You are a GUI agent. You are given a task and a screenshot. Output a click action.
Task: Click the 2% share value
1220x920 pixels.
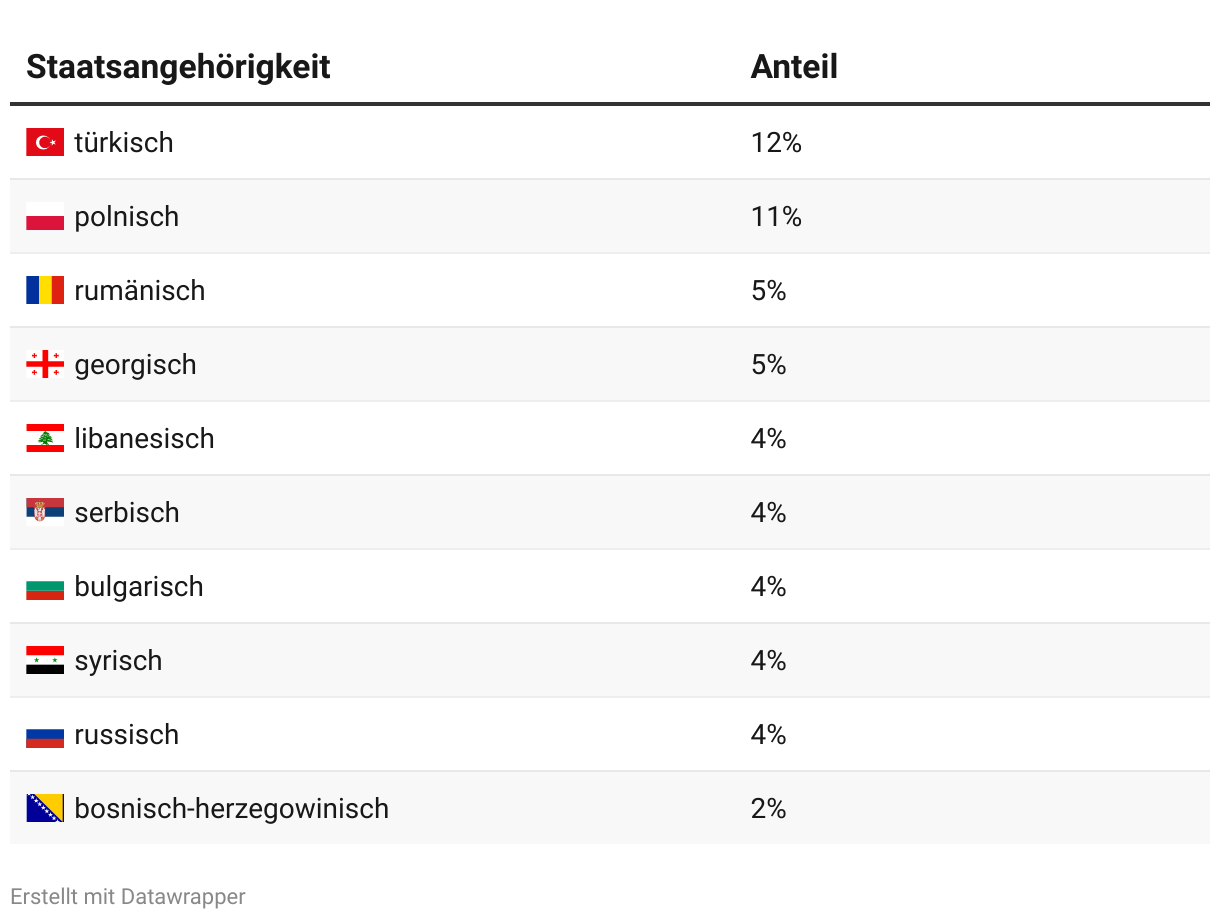768,808
